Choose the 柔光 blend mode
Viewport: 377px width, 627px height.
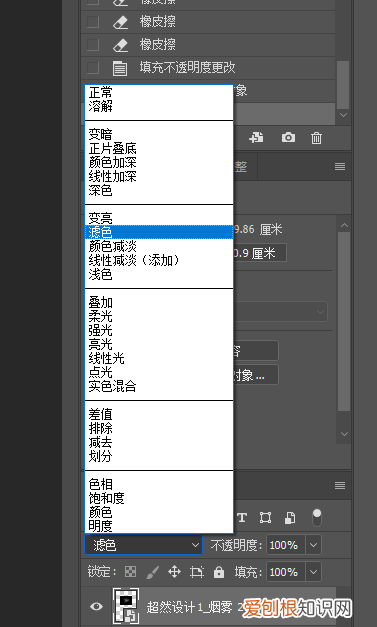tap(159, 316)
